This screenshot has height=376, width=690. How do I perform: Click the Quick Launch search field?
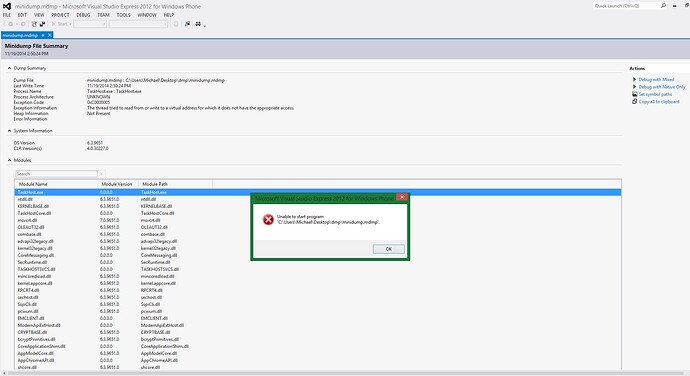pyautogui.click(x=626, y=6)
